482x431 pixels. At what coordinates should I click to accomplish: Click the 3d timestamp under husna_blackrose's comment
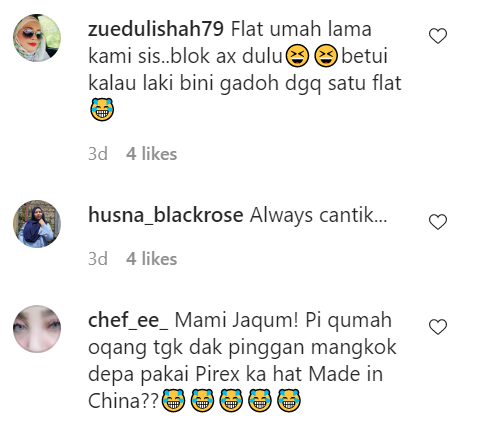click(x=98, y=259)
